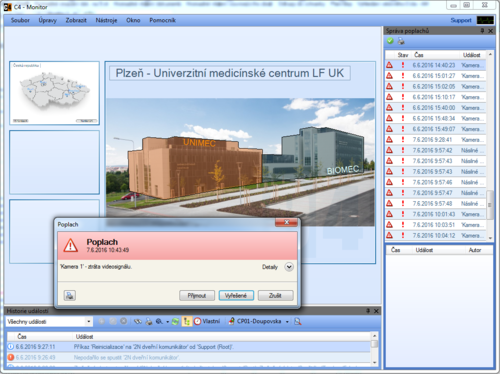Click the green refresh icon in the Historie událostí toolbar
Viewport: 500px width, 374px height.
click(175, 321)
